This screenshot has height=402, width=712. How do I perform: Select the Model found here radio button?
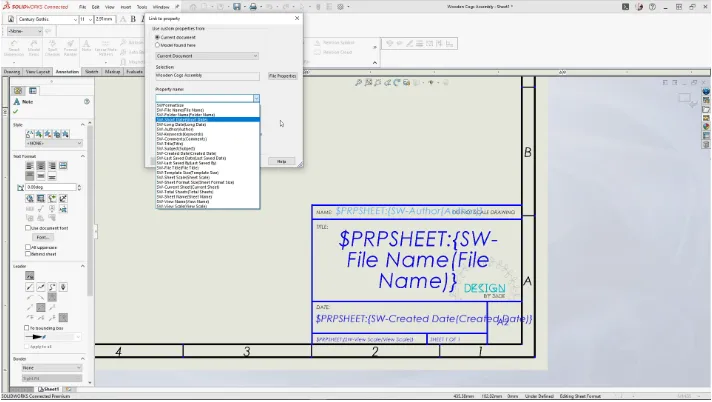158,45
